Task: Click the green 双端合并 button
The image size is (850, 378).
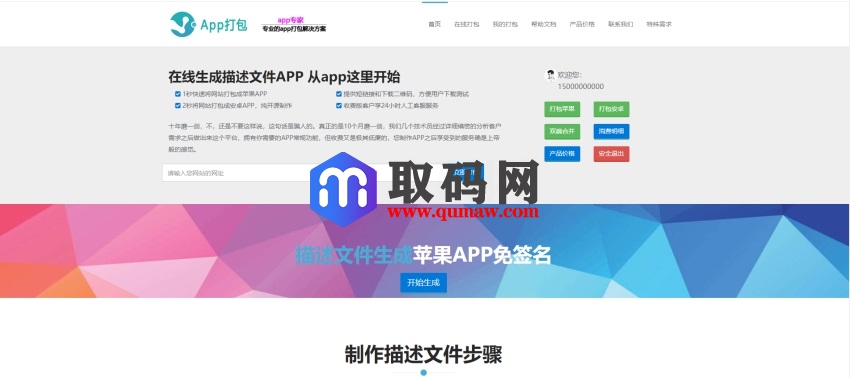Action: pyautogui.click(x=562, y=131)
